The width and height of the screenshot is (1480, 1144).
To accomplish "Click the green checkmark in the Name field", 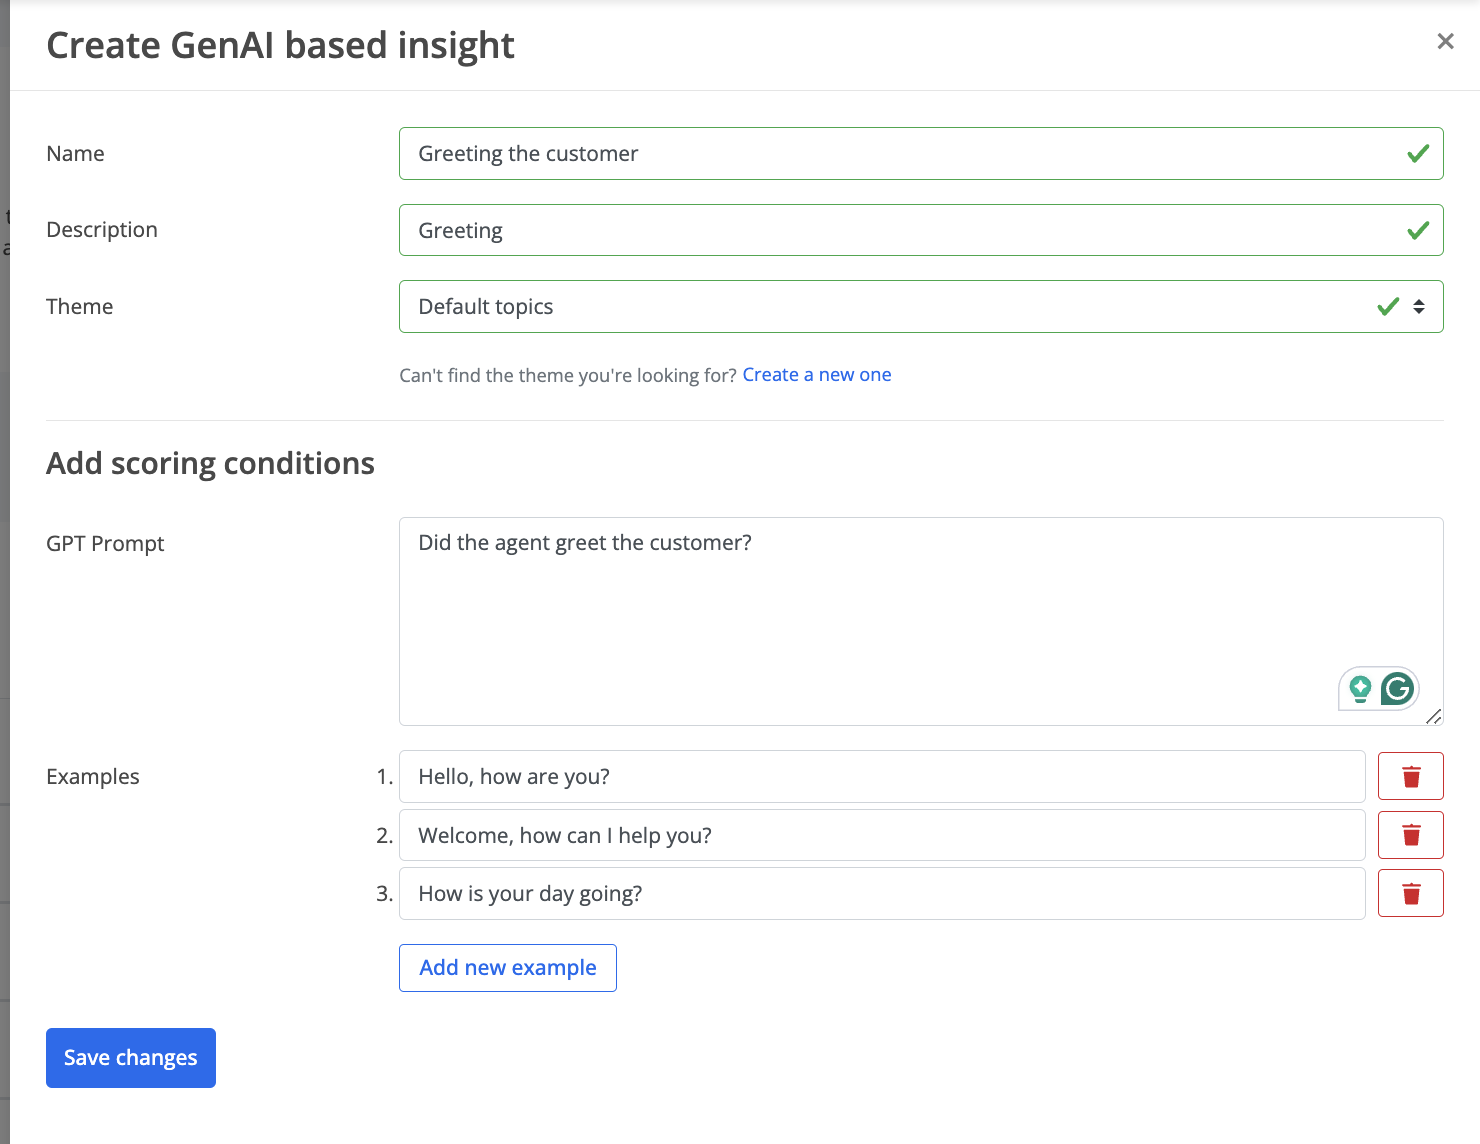I will pyautogui.click(x=1418, y=154).
